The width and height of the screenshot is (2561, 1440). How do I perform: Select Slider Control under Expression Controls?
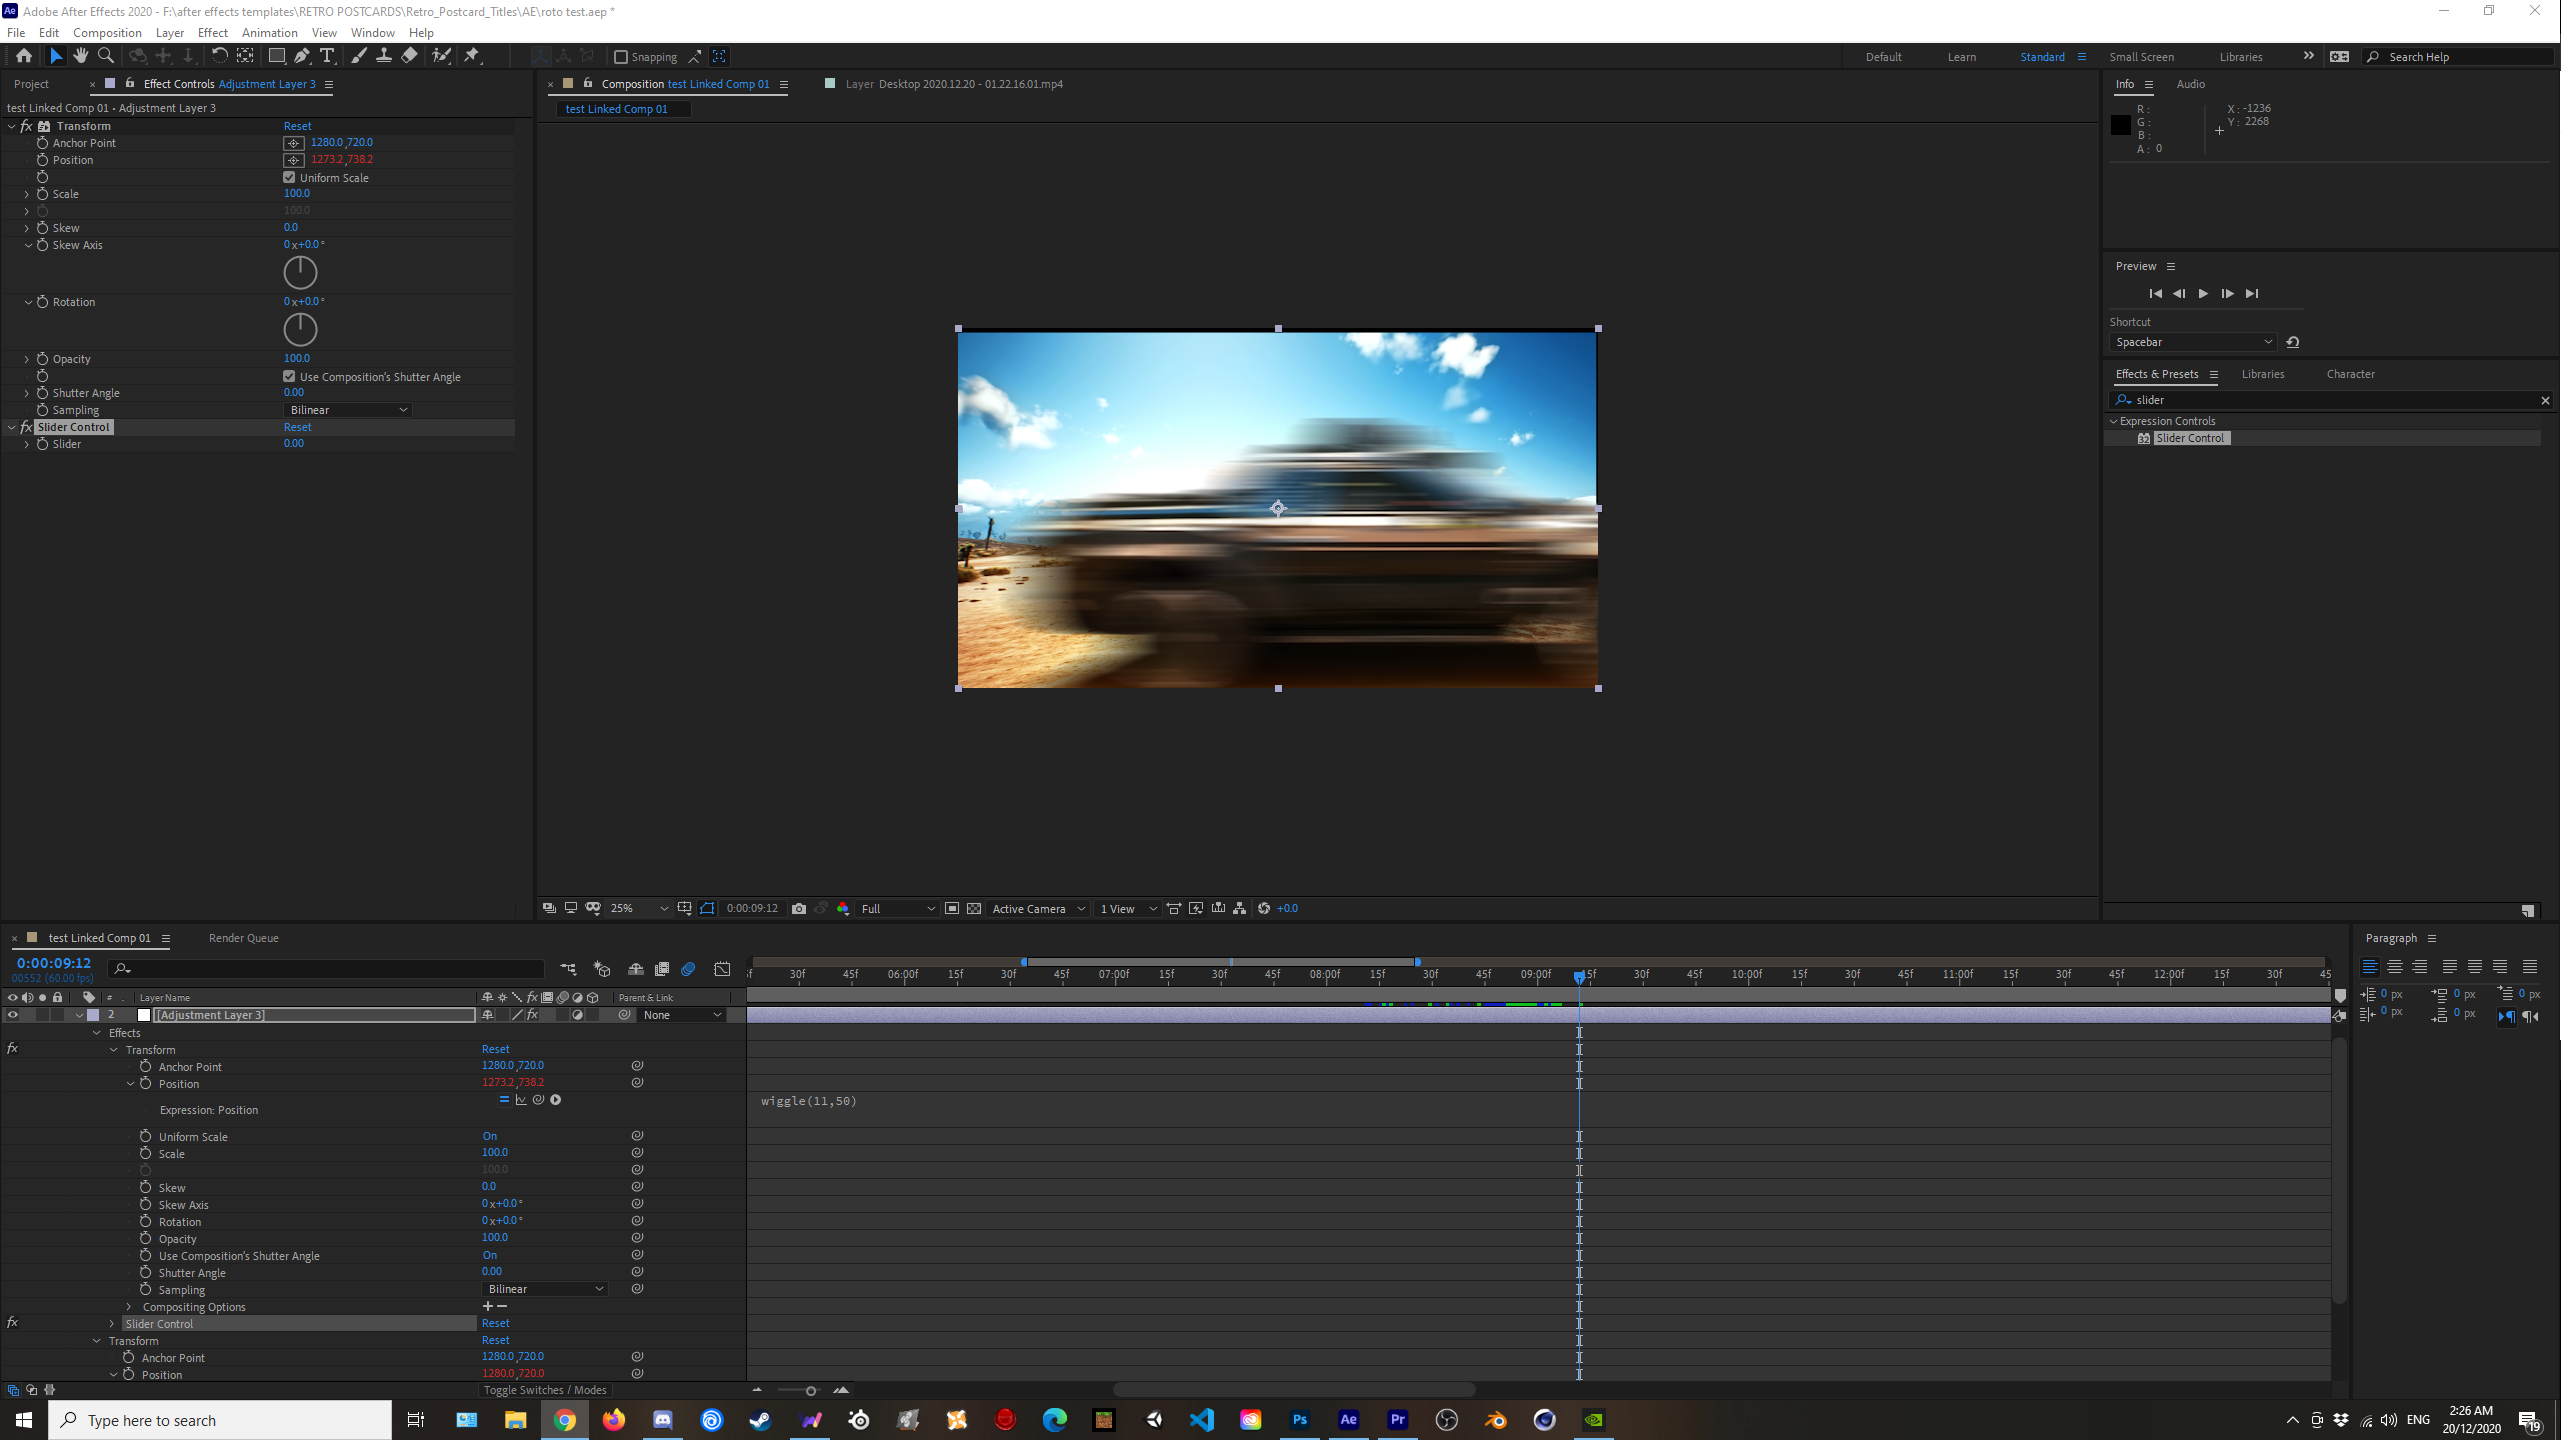pyautogui.click(x=2190, y=437)
